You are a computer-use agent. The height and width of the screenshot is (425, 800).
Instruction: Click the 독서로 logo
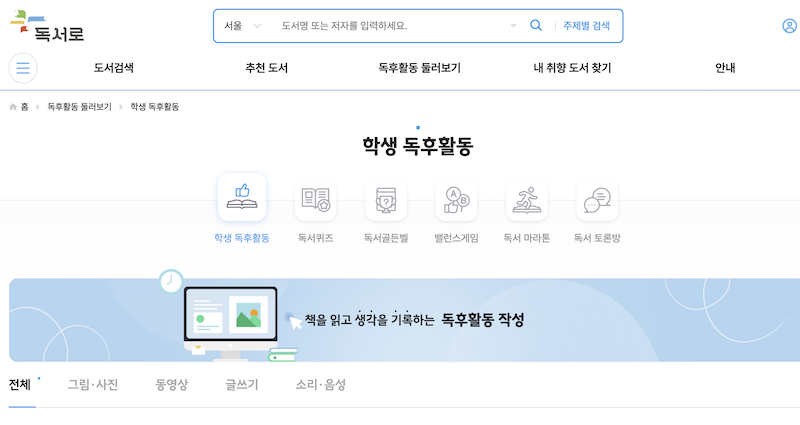pyautogui.click(x=47, y=25)
